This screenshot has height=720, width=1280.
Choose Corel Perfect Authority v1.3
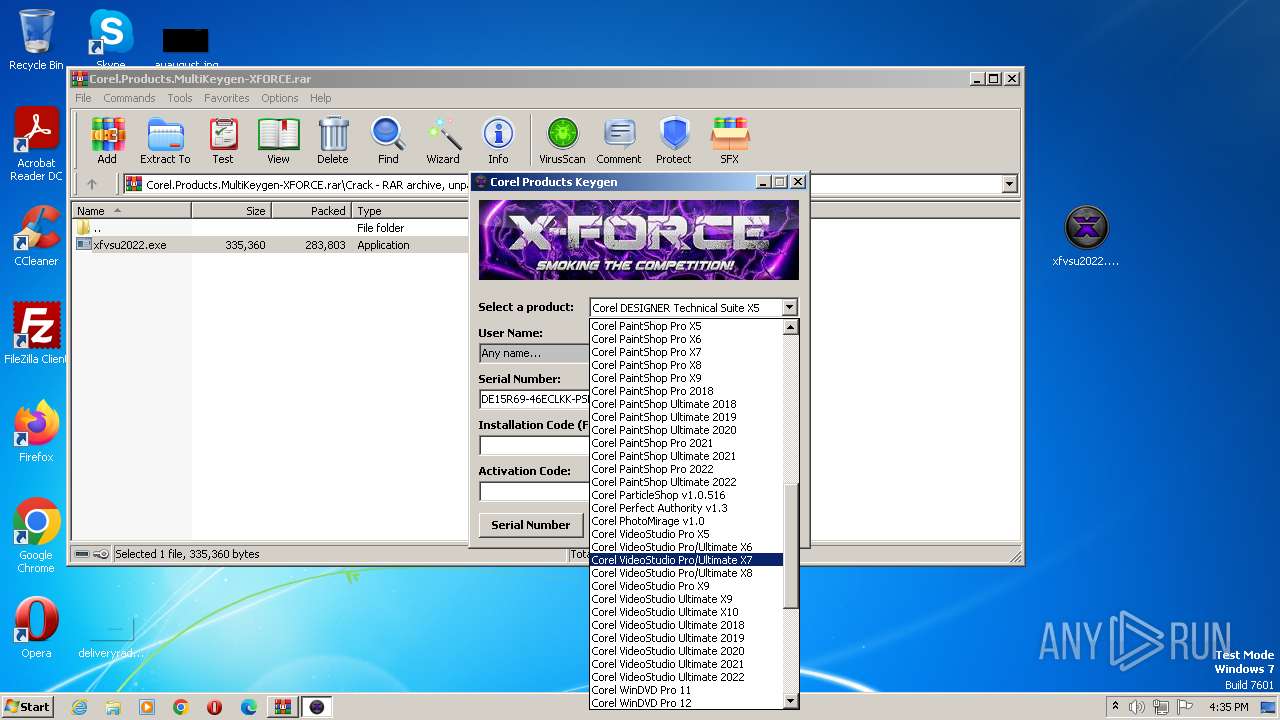(686, 508)
